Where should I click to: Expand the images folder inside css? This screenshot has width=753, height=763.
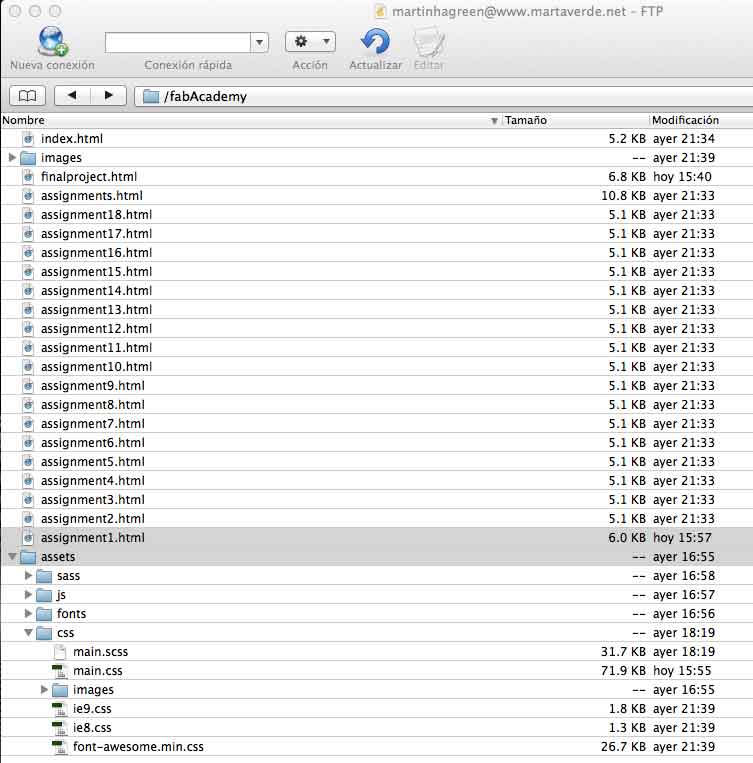(44, 690)
